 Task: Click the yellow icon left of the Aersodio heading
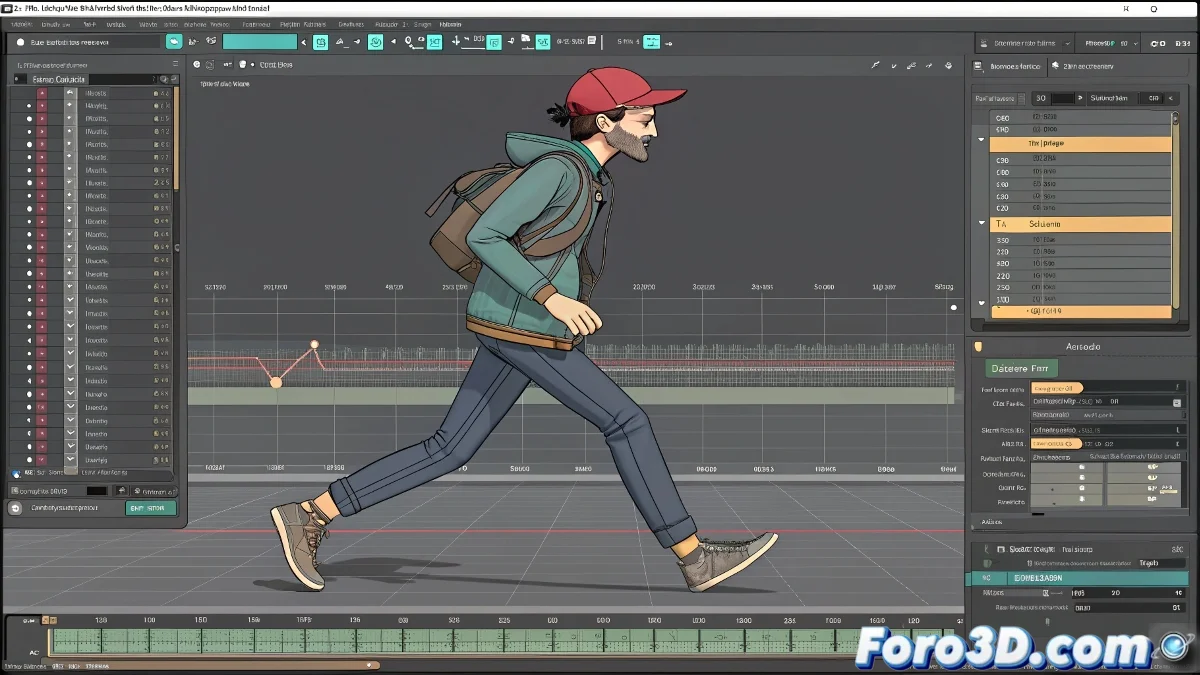coord(978,347)
